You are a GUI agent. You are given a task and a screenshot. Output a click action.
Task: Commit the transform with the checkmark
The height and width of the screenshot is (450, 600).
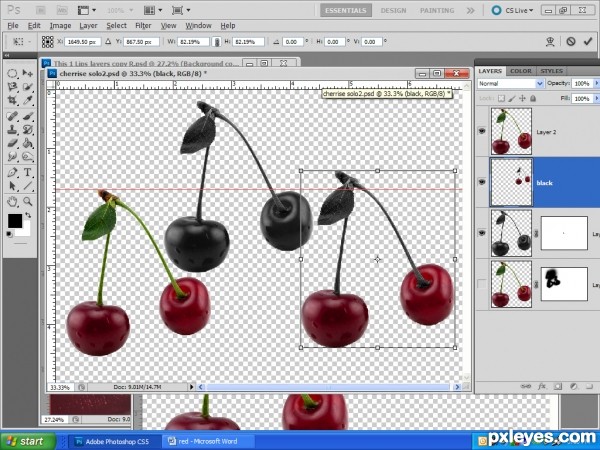click(588, 41)
